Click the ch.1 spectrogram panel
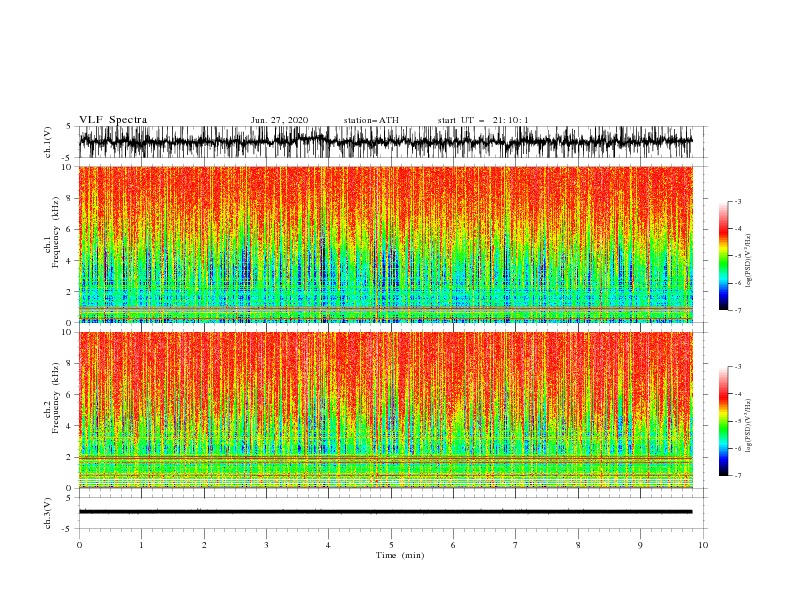 (x=386, y=244)
